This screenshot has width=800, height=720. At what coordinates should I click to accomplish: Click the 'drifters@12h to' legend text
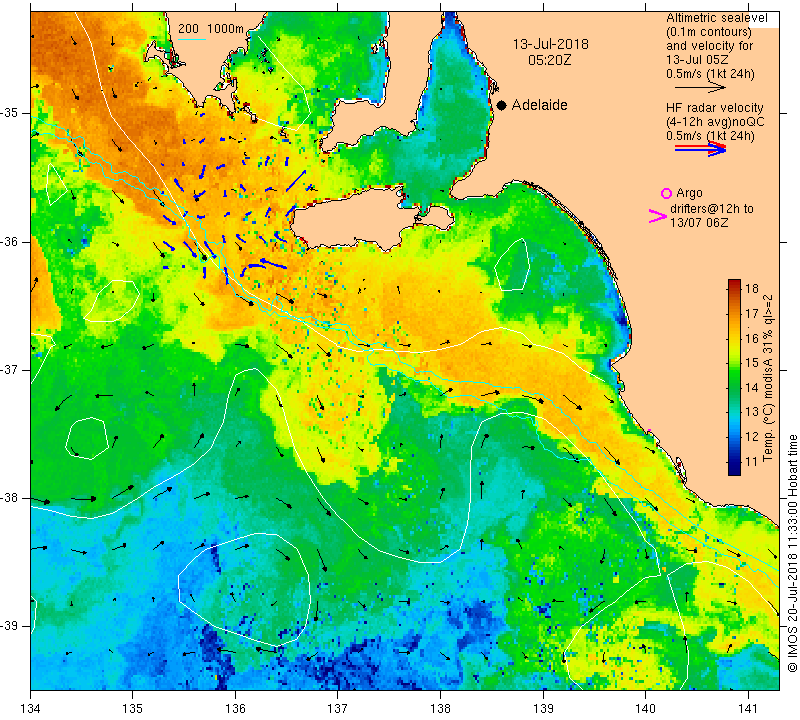(712, 209)
